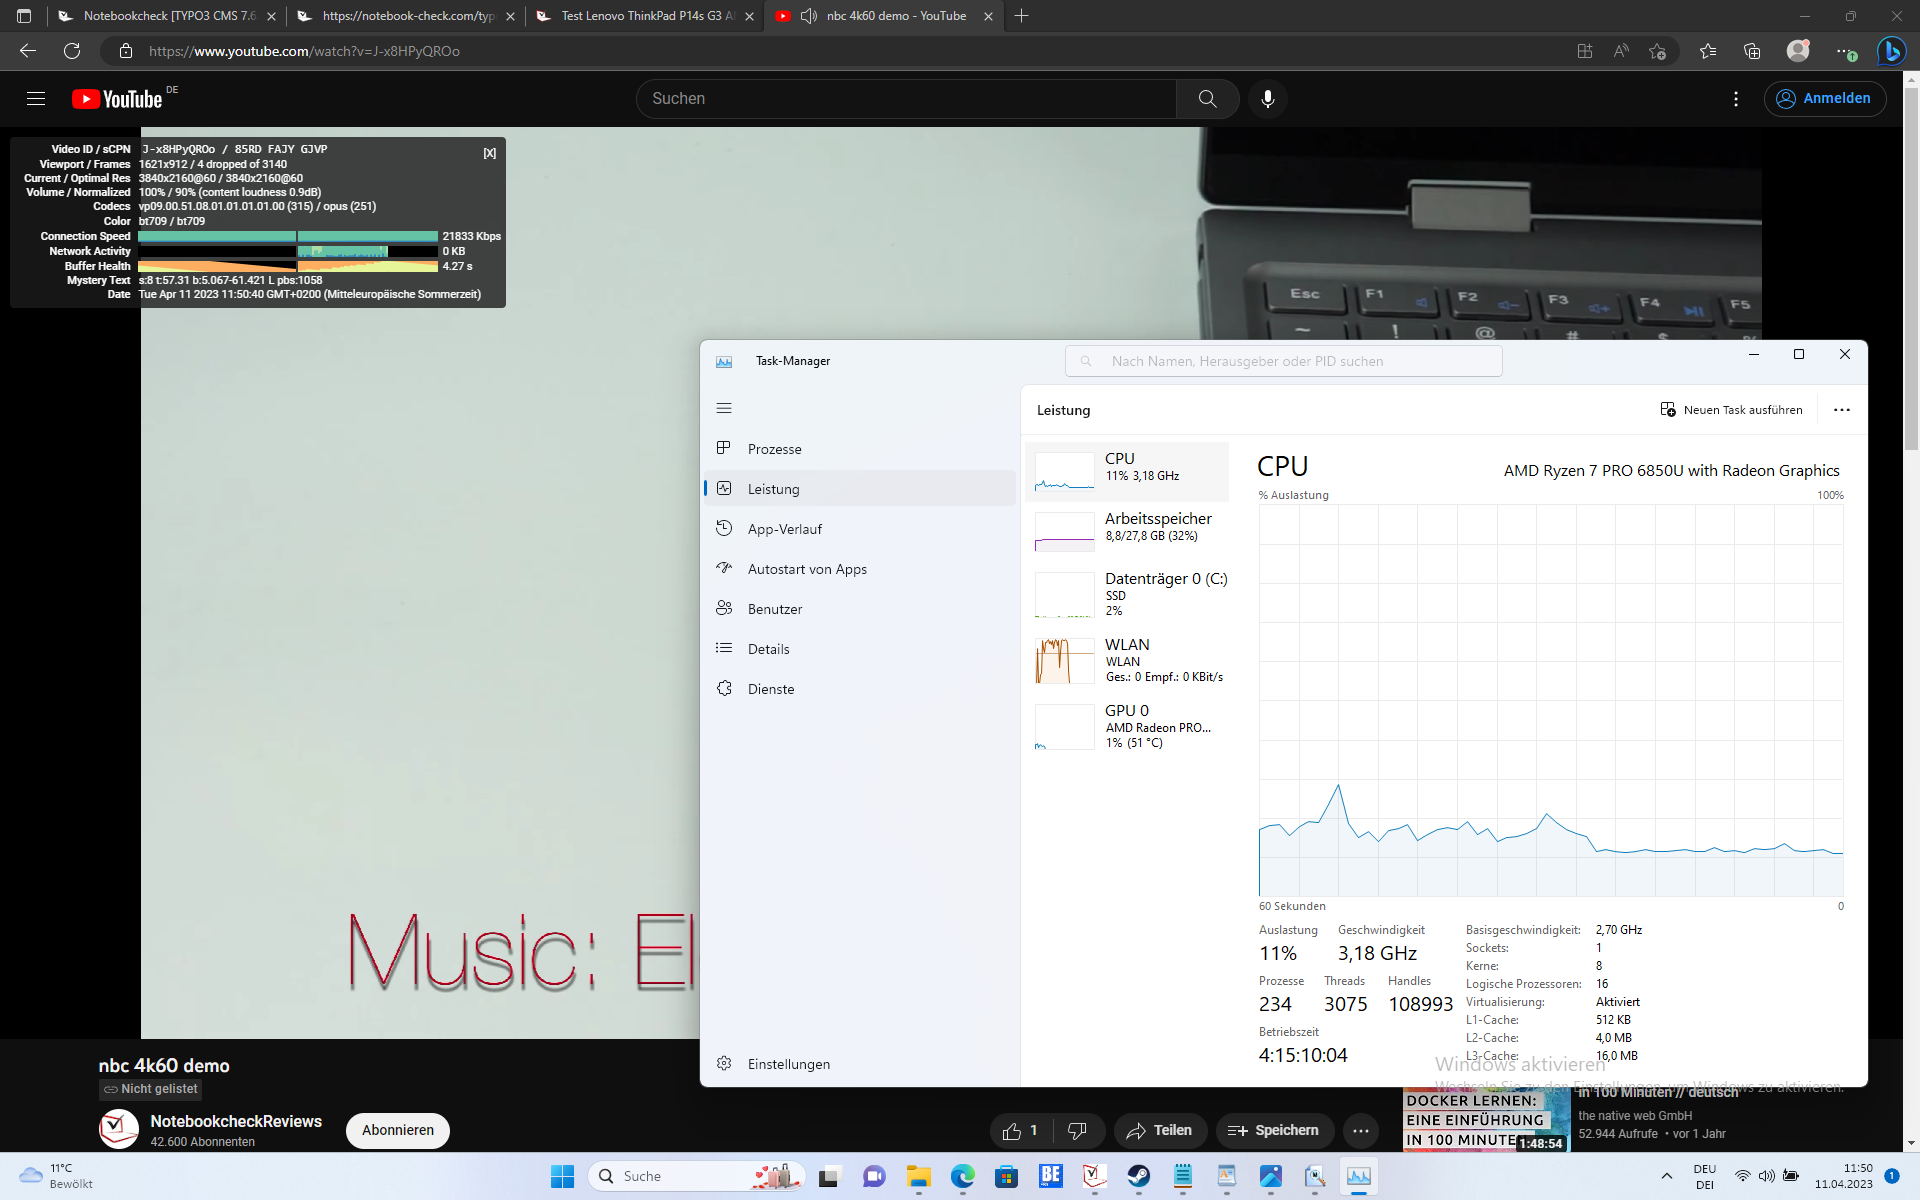The image size is (1920, 1200).
Task: Open Benutzer page in Task Manager
Action: [x=860, y=609]
